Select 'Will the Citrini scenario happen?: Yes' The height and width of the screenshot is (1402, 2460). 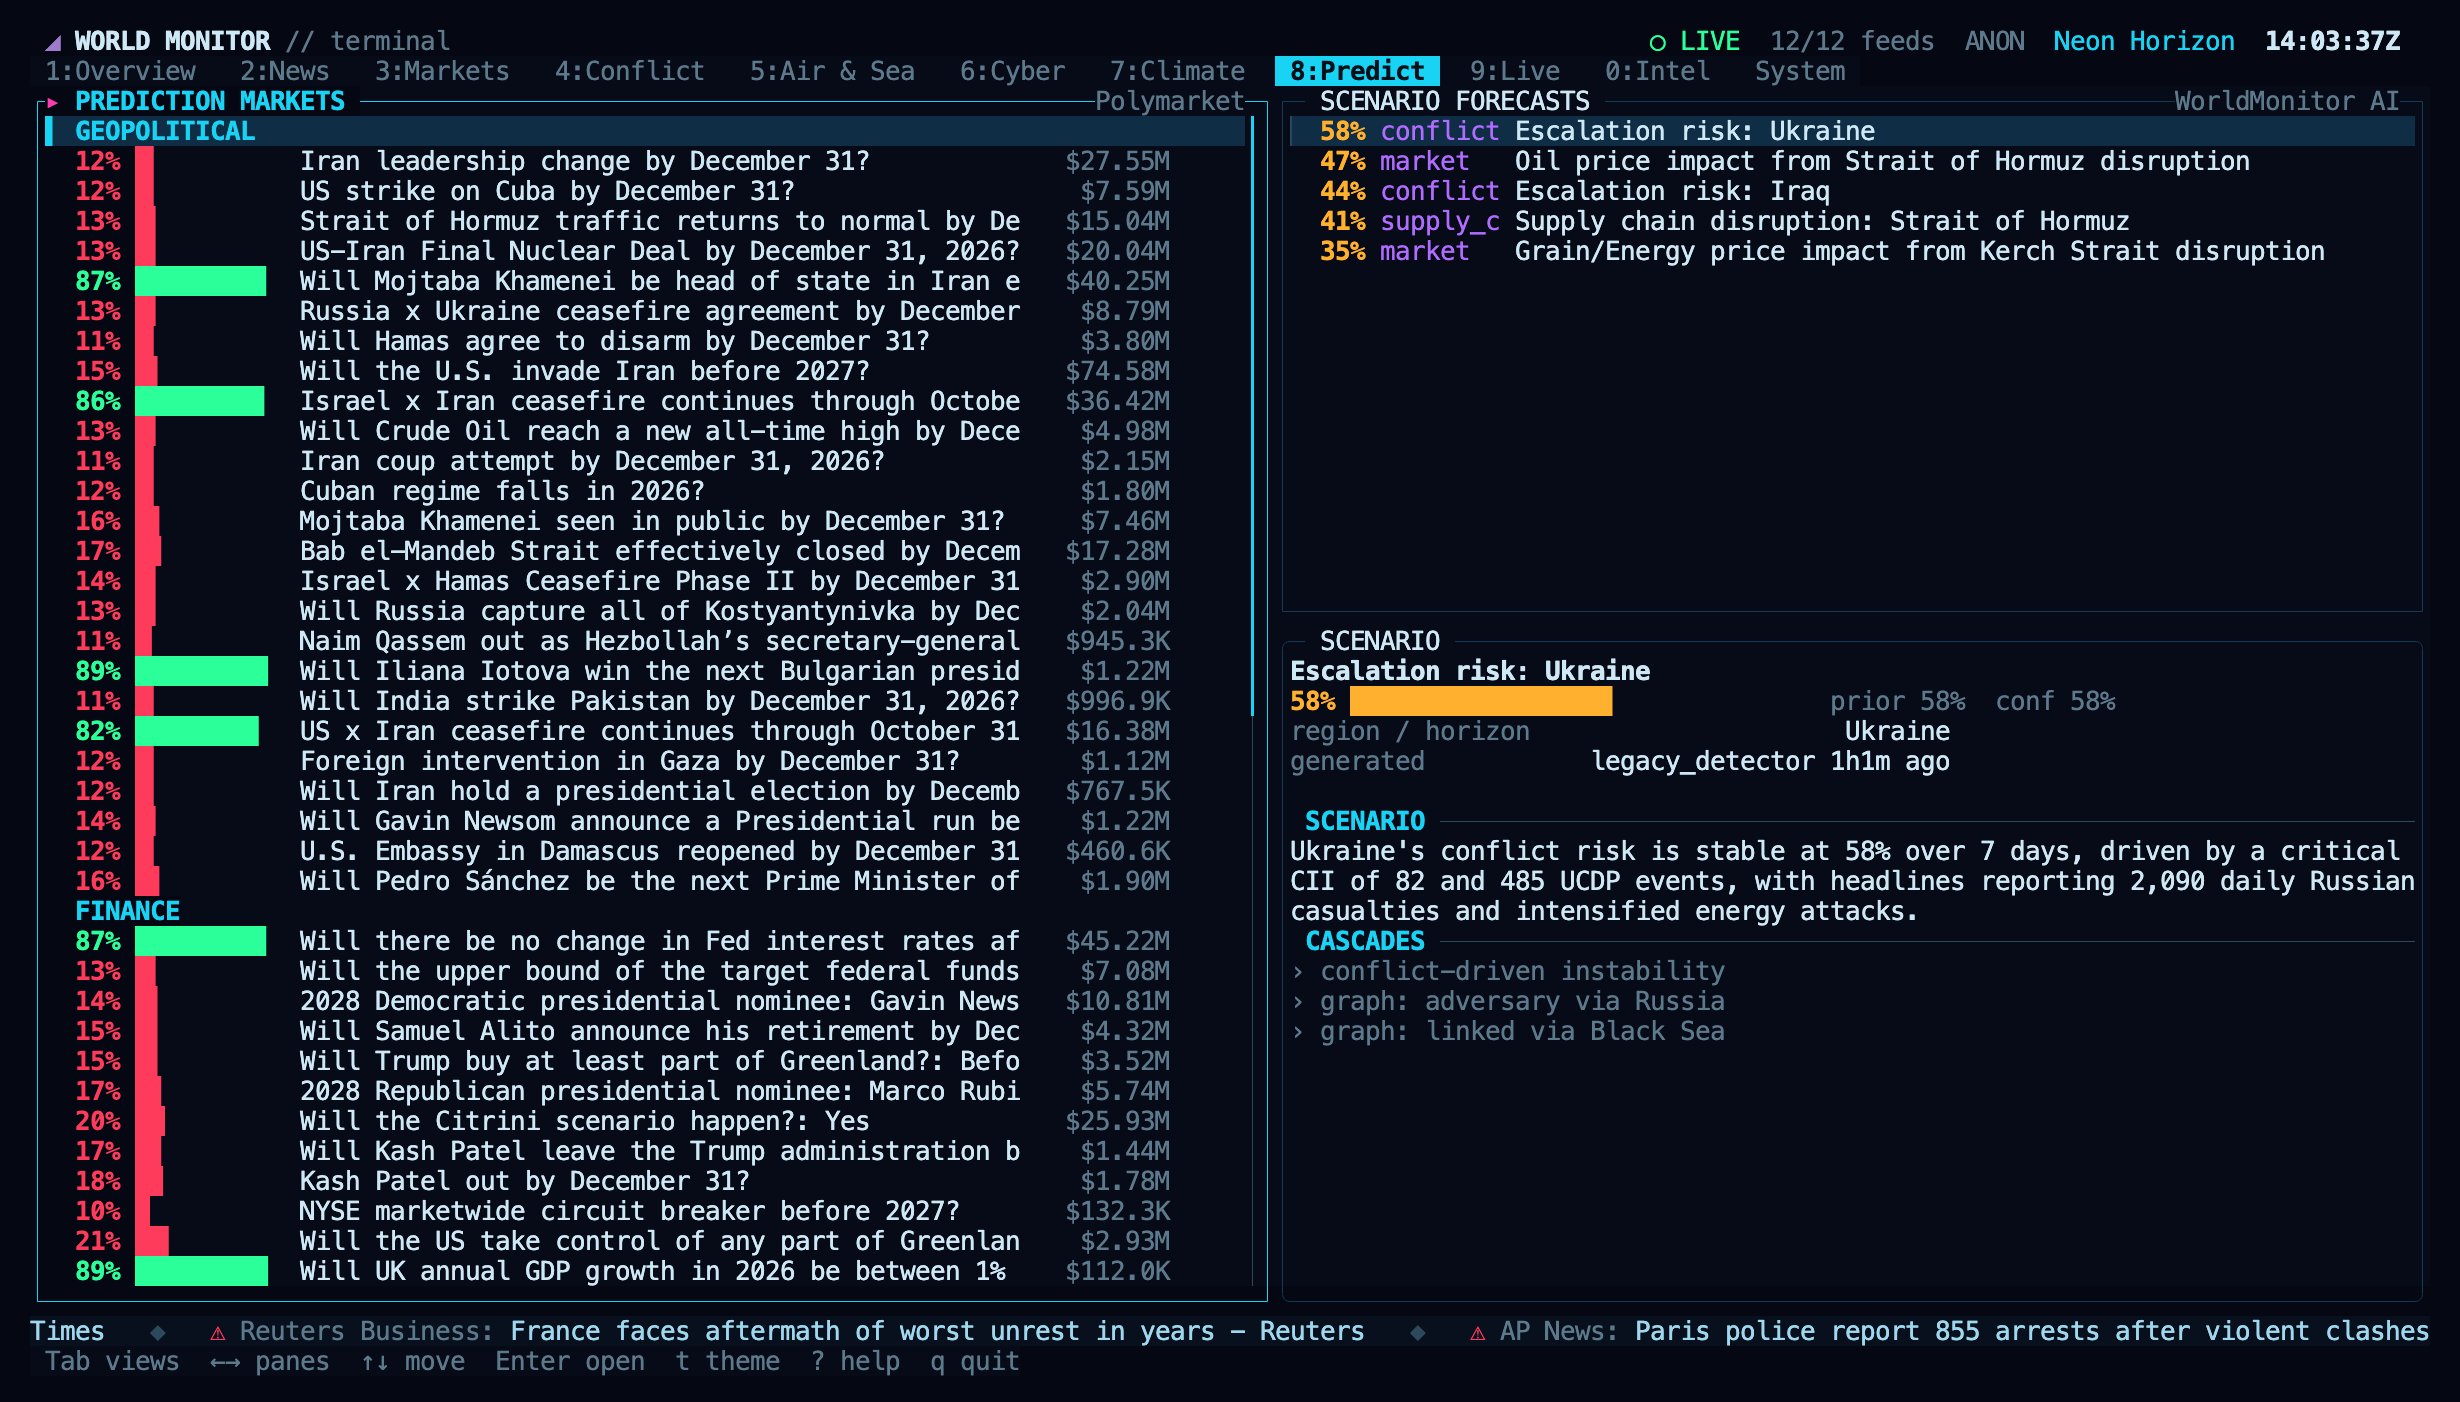coord(645,1121)
